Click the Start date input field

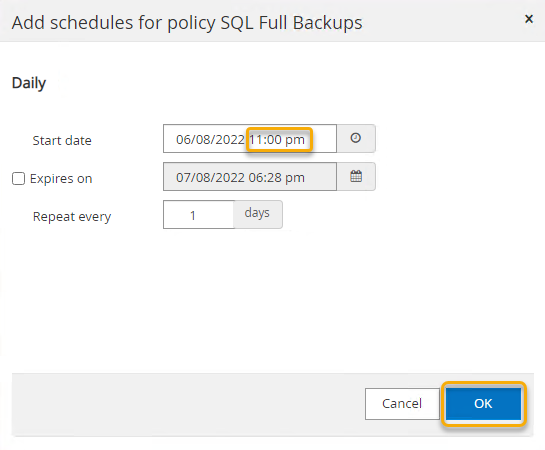point(250,139)
